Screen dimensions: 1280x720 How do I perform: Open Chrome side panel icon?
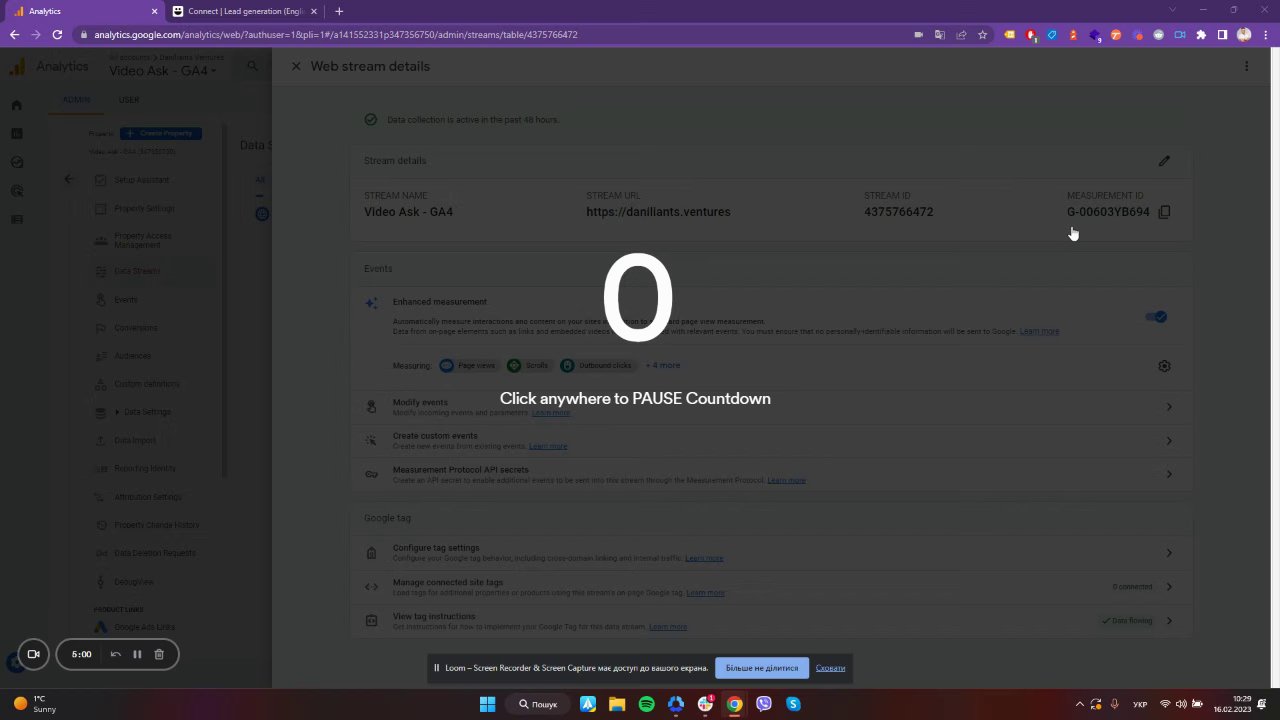point(1222,35)
